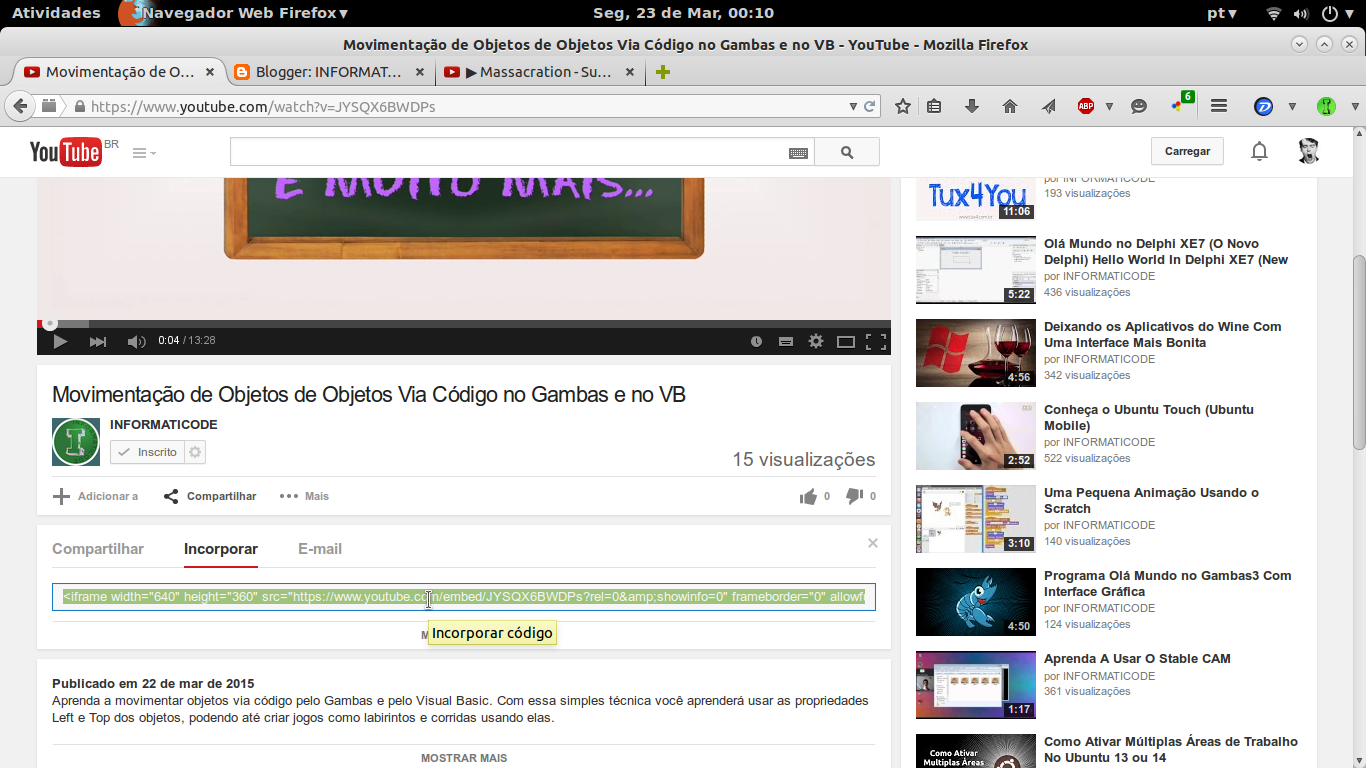Open Atividades overview
The width and height of the screenshot is (1366, 768).
(56, 13)
